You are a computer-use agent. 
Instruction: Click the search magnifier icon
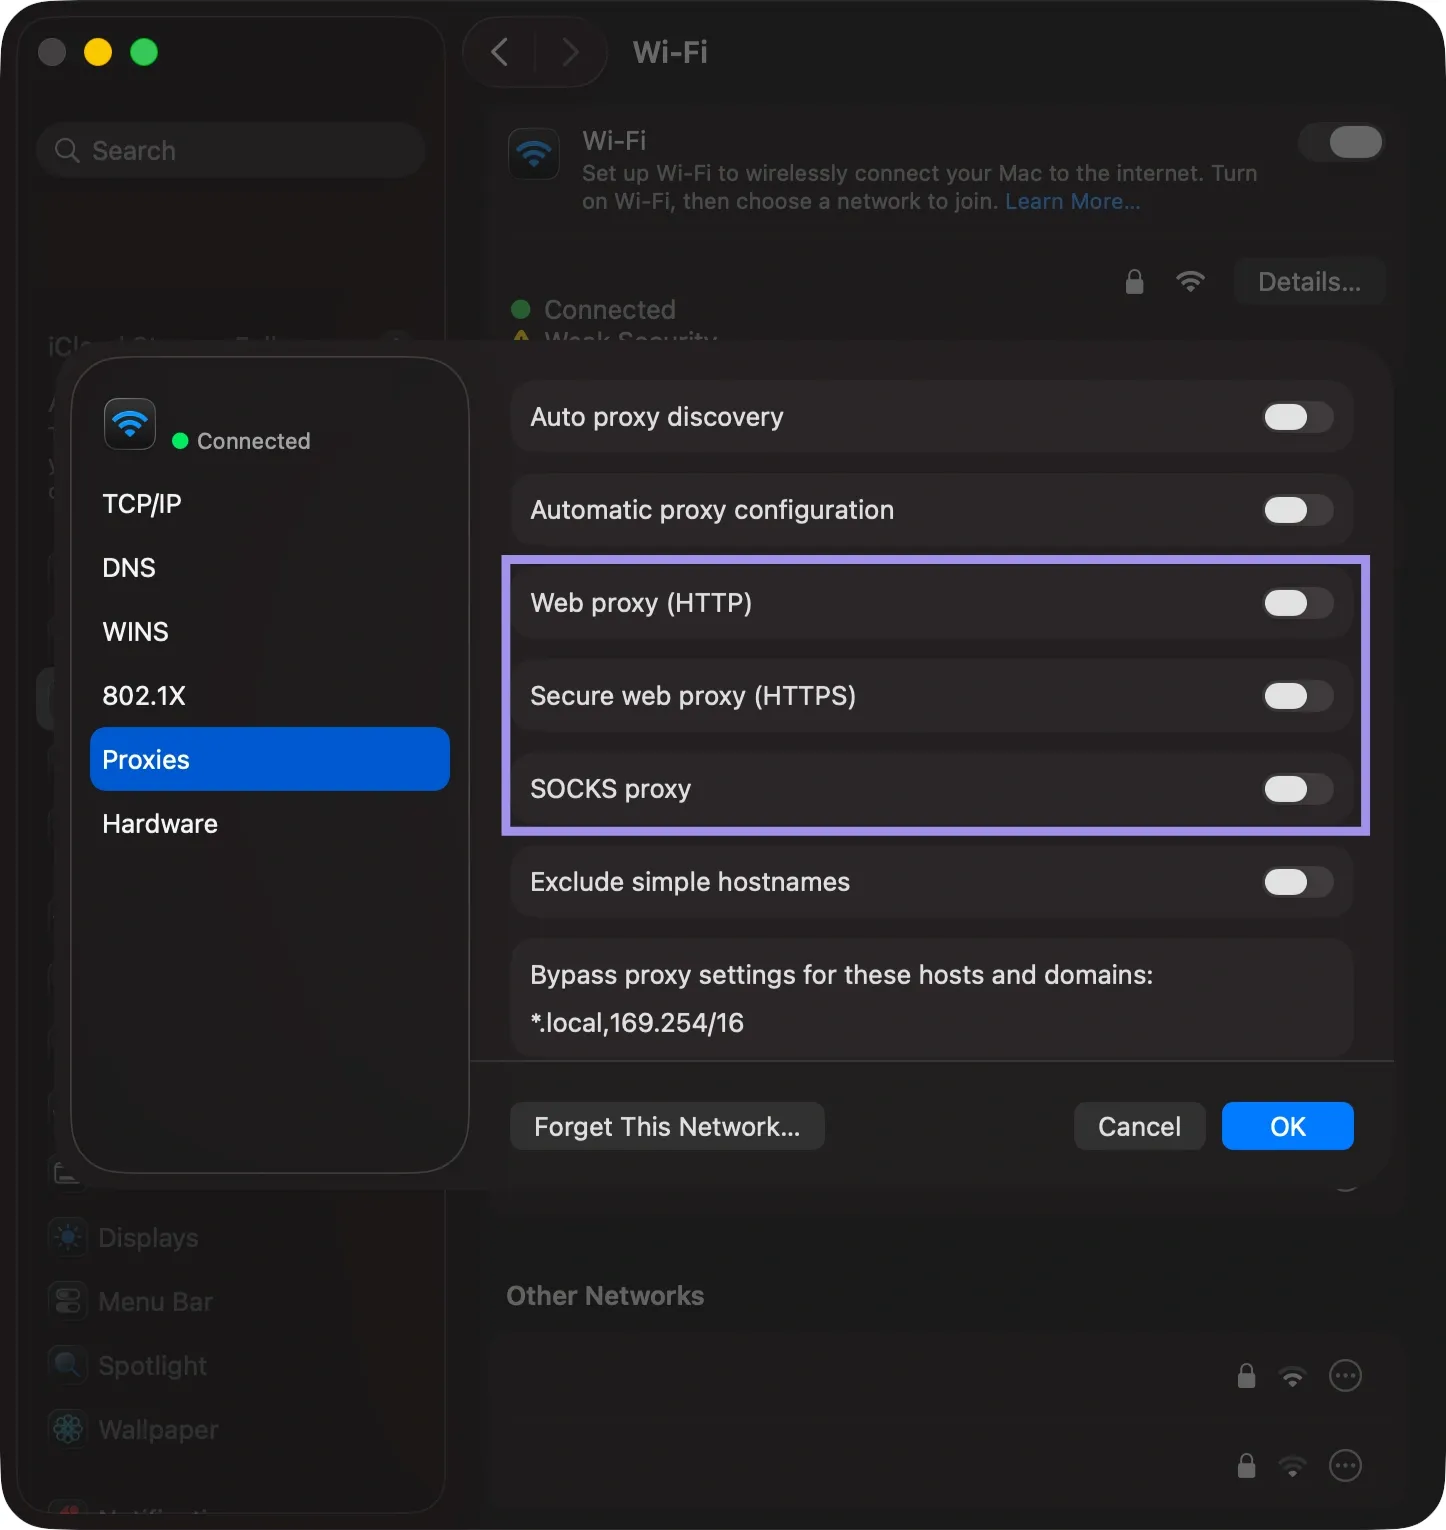[x=67, y=151]
